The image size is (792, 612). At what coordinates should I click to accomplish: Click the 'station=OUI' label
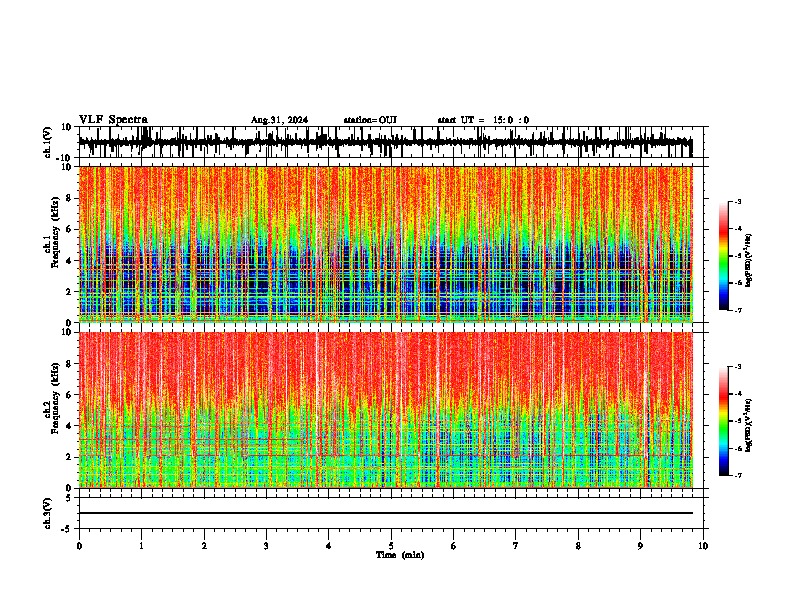[x=370, y=120]
